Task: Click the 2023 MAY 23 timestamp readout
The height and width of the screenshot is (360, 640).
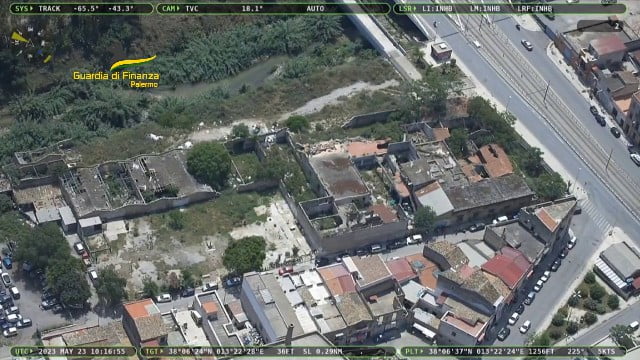Action: coord(82,351)
